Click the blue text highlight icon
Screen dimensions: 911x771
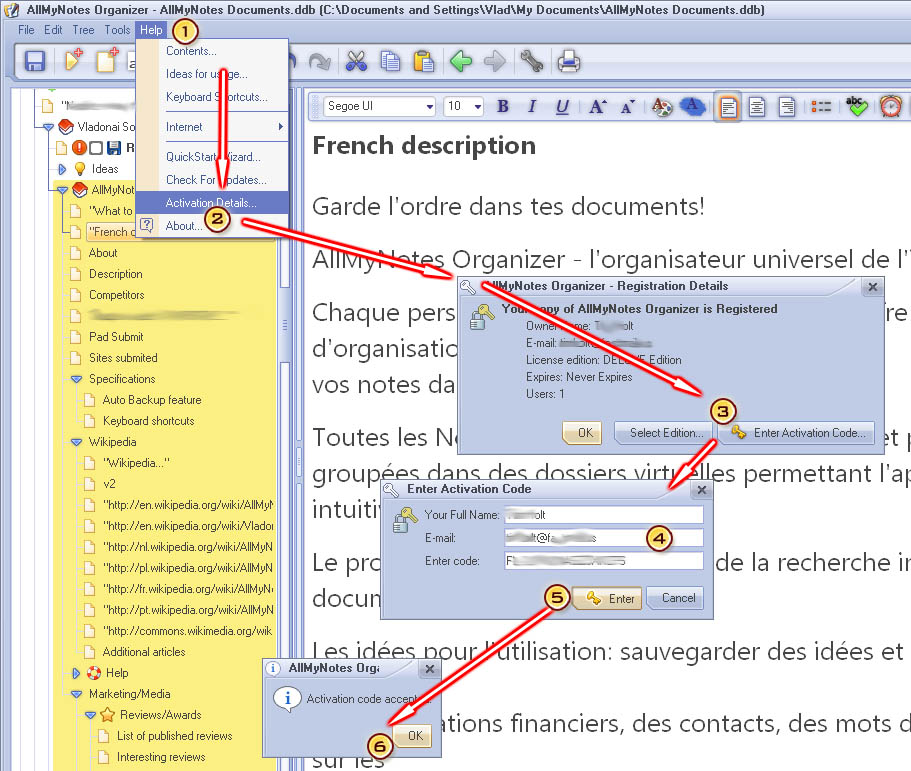pos(692,106)
